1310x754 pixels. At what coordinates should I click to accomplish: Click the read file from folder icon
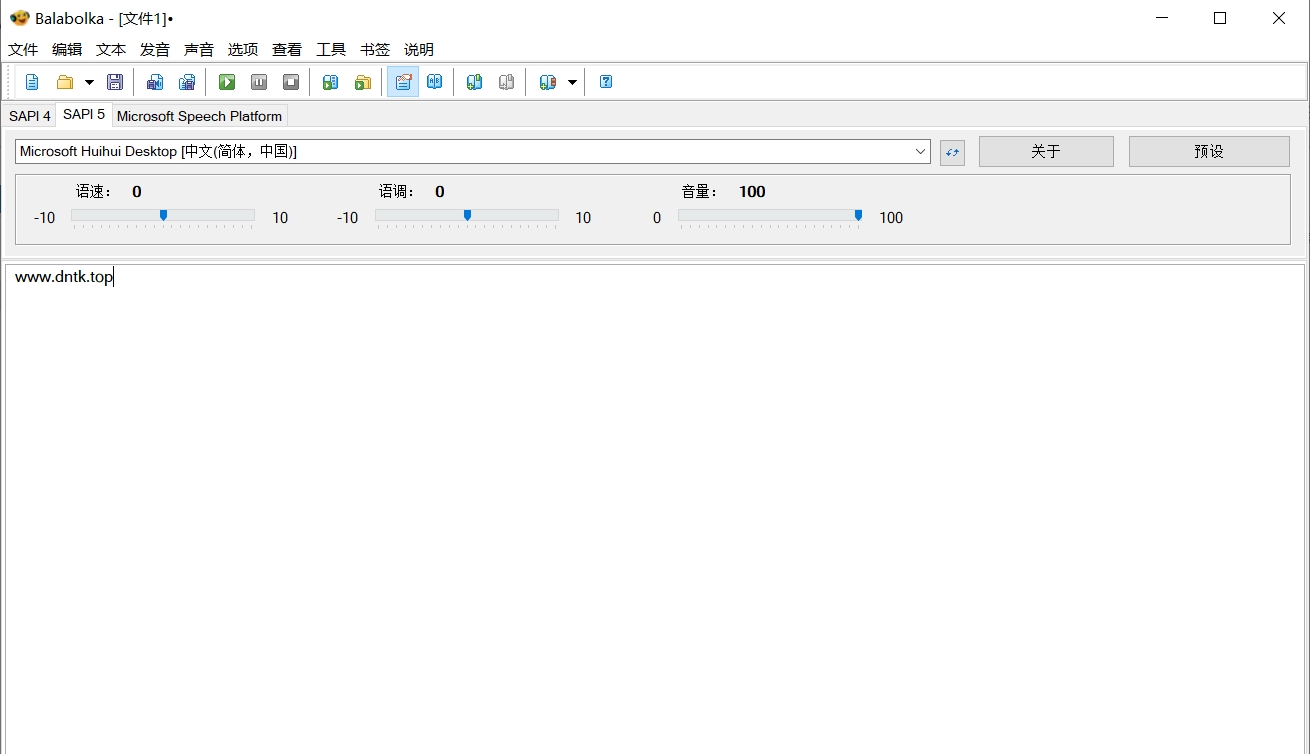tap(363, 82)
